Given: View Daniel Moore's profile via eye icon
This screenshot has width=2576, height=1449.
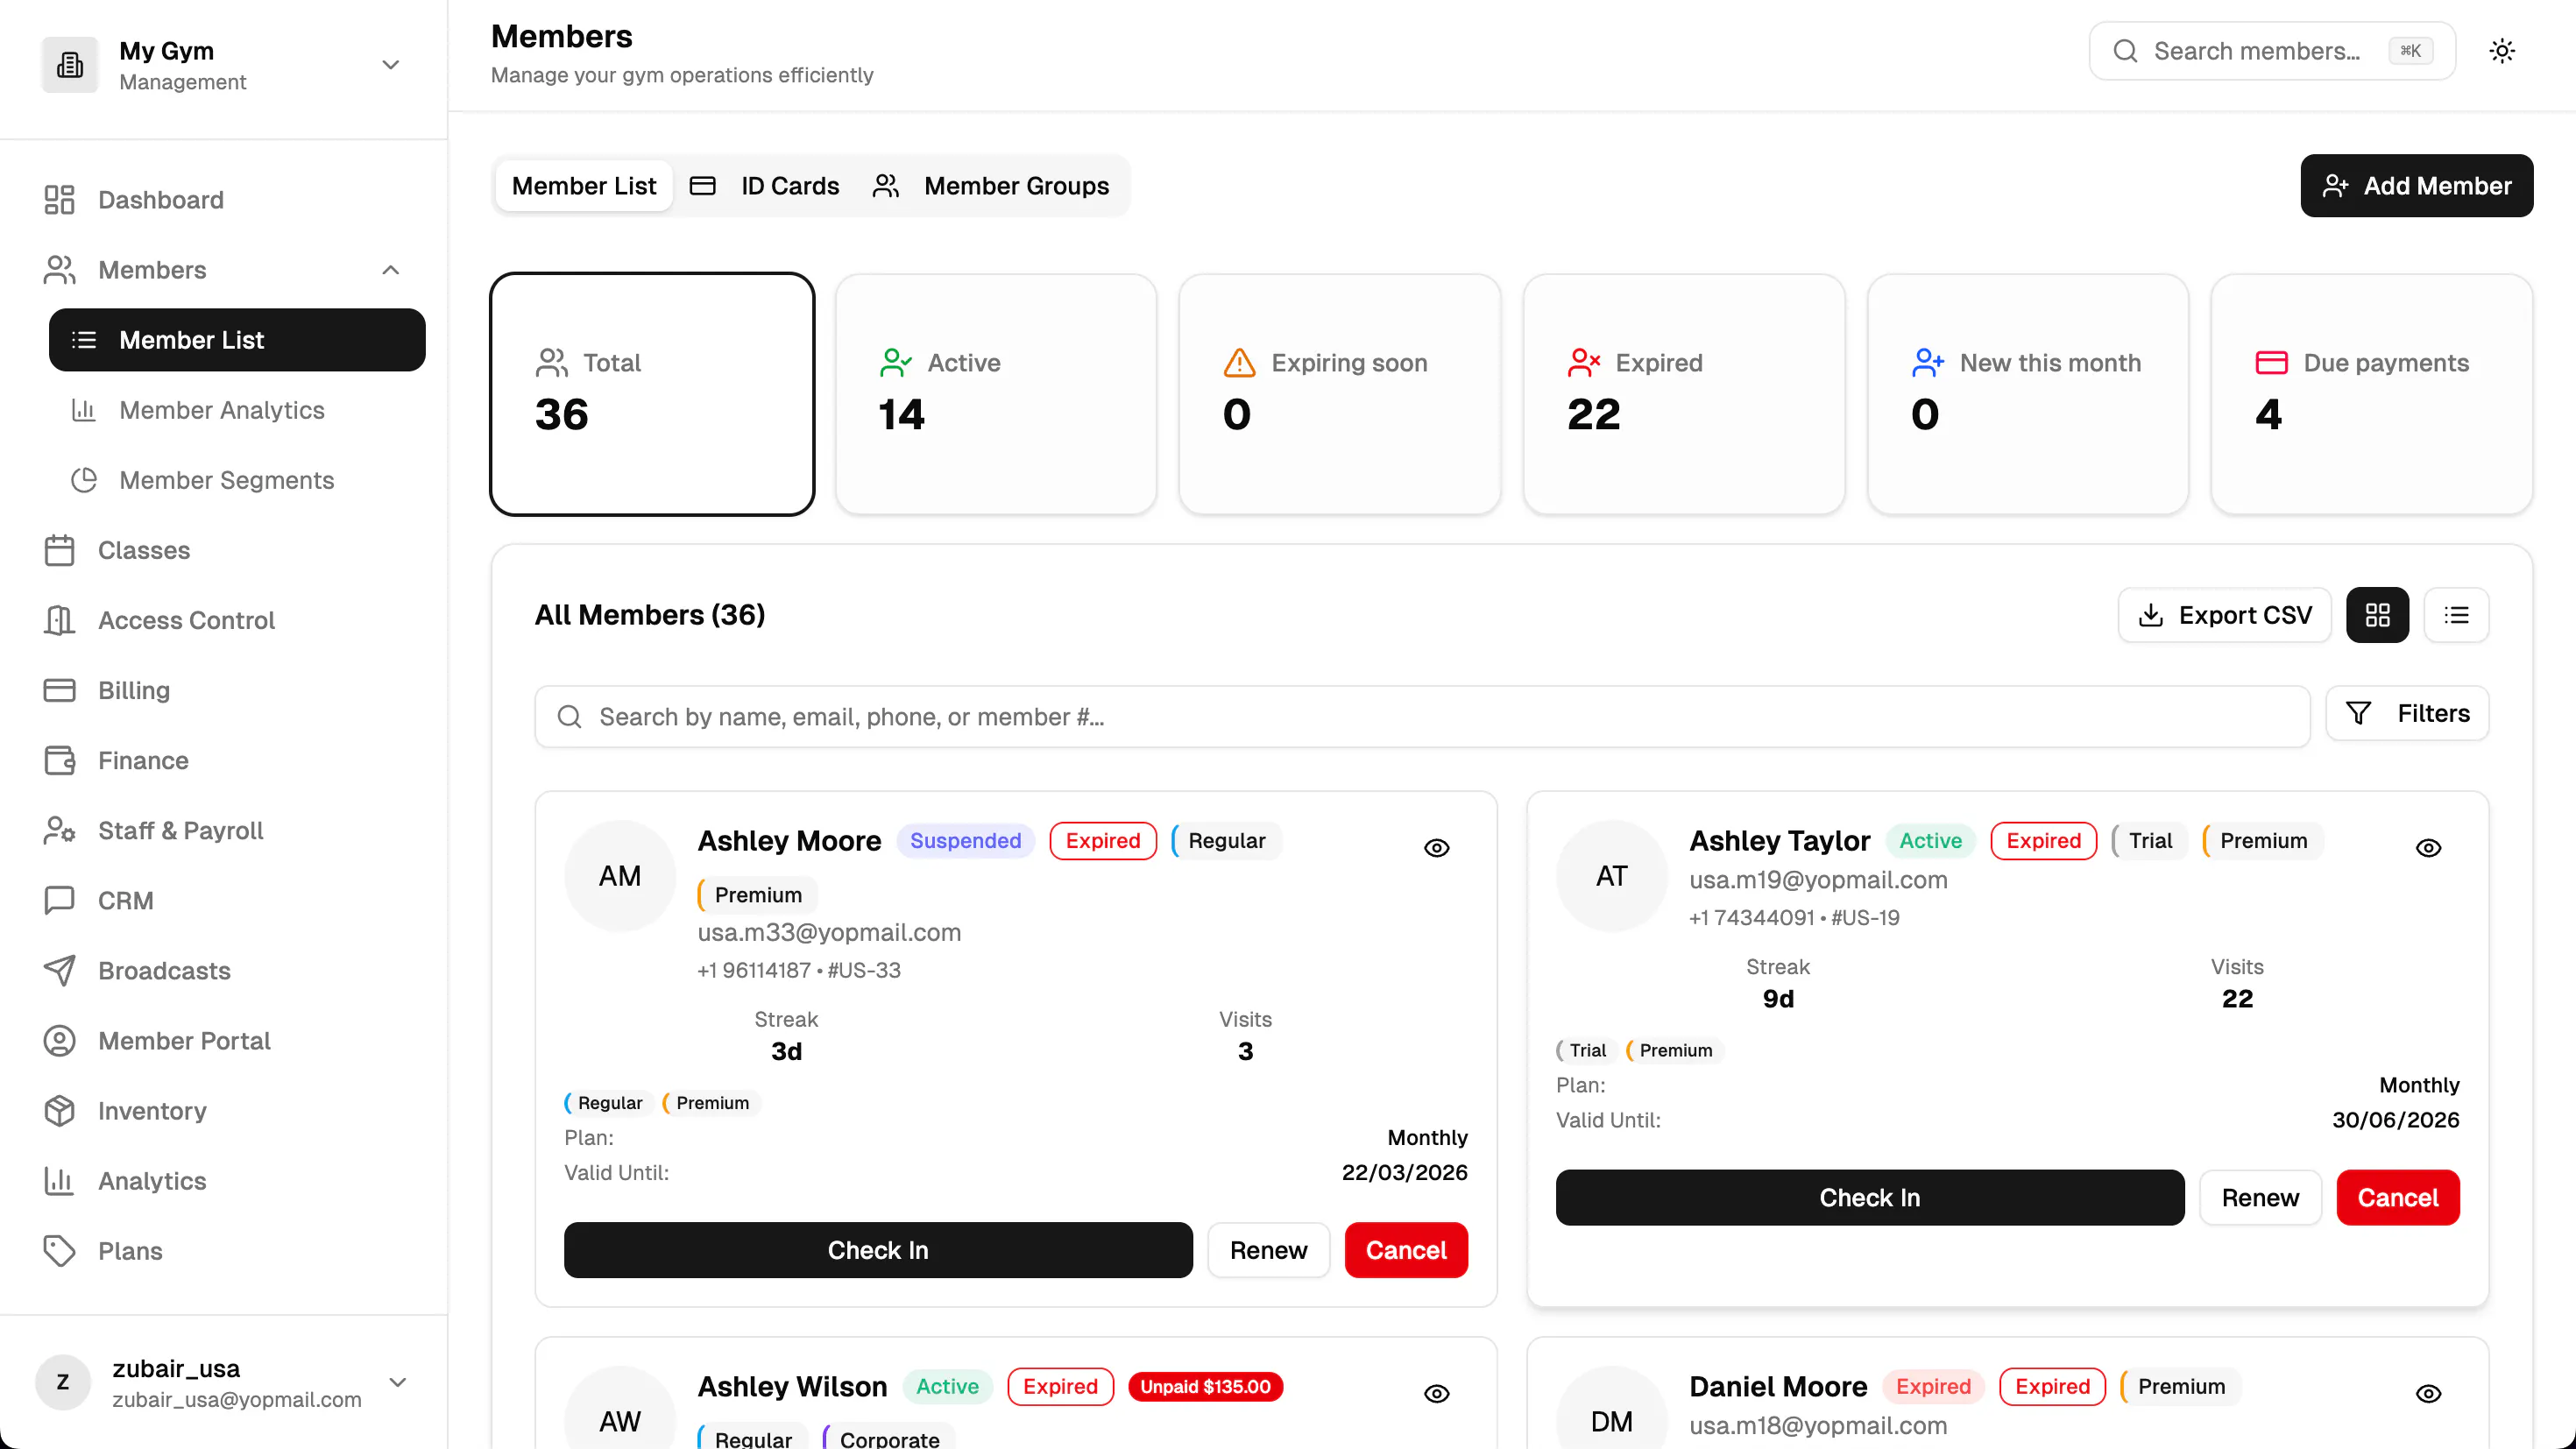Looking at the screenshot, I should (x=2429, y=1394).
